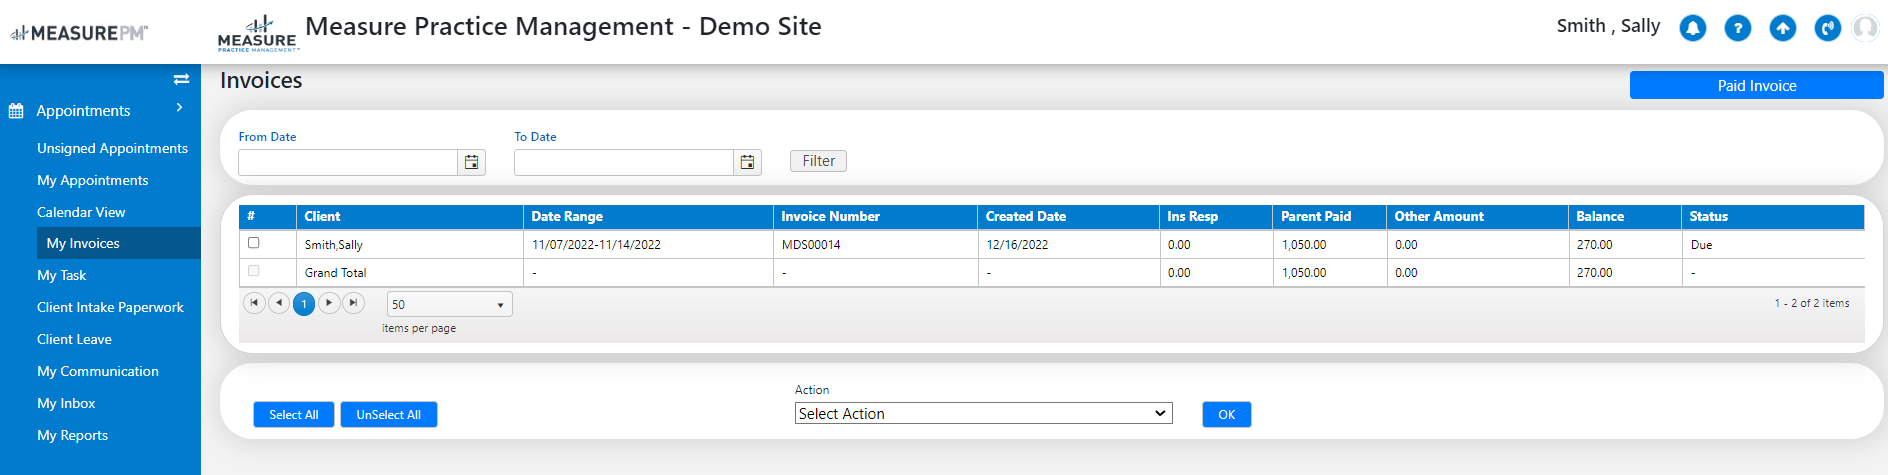Click the UnSelect All button

tap(389, 414)
